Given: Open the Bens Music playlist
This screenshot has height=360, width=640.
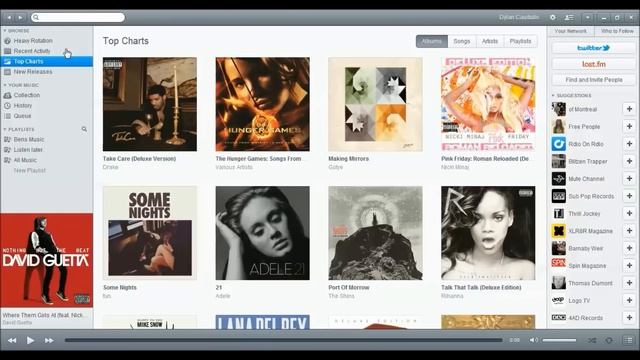Looking at the screenshot, I should (x=29, y=140).
